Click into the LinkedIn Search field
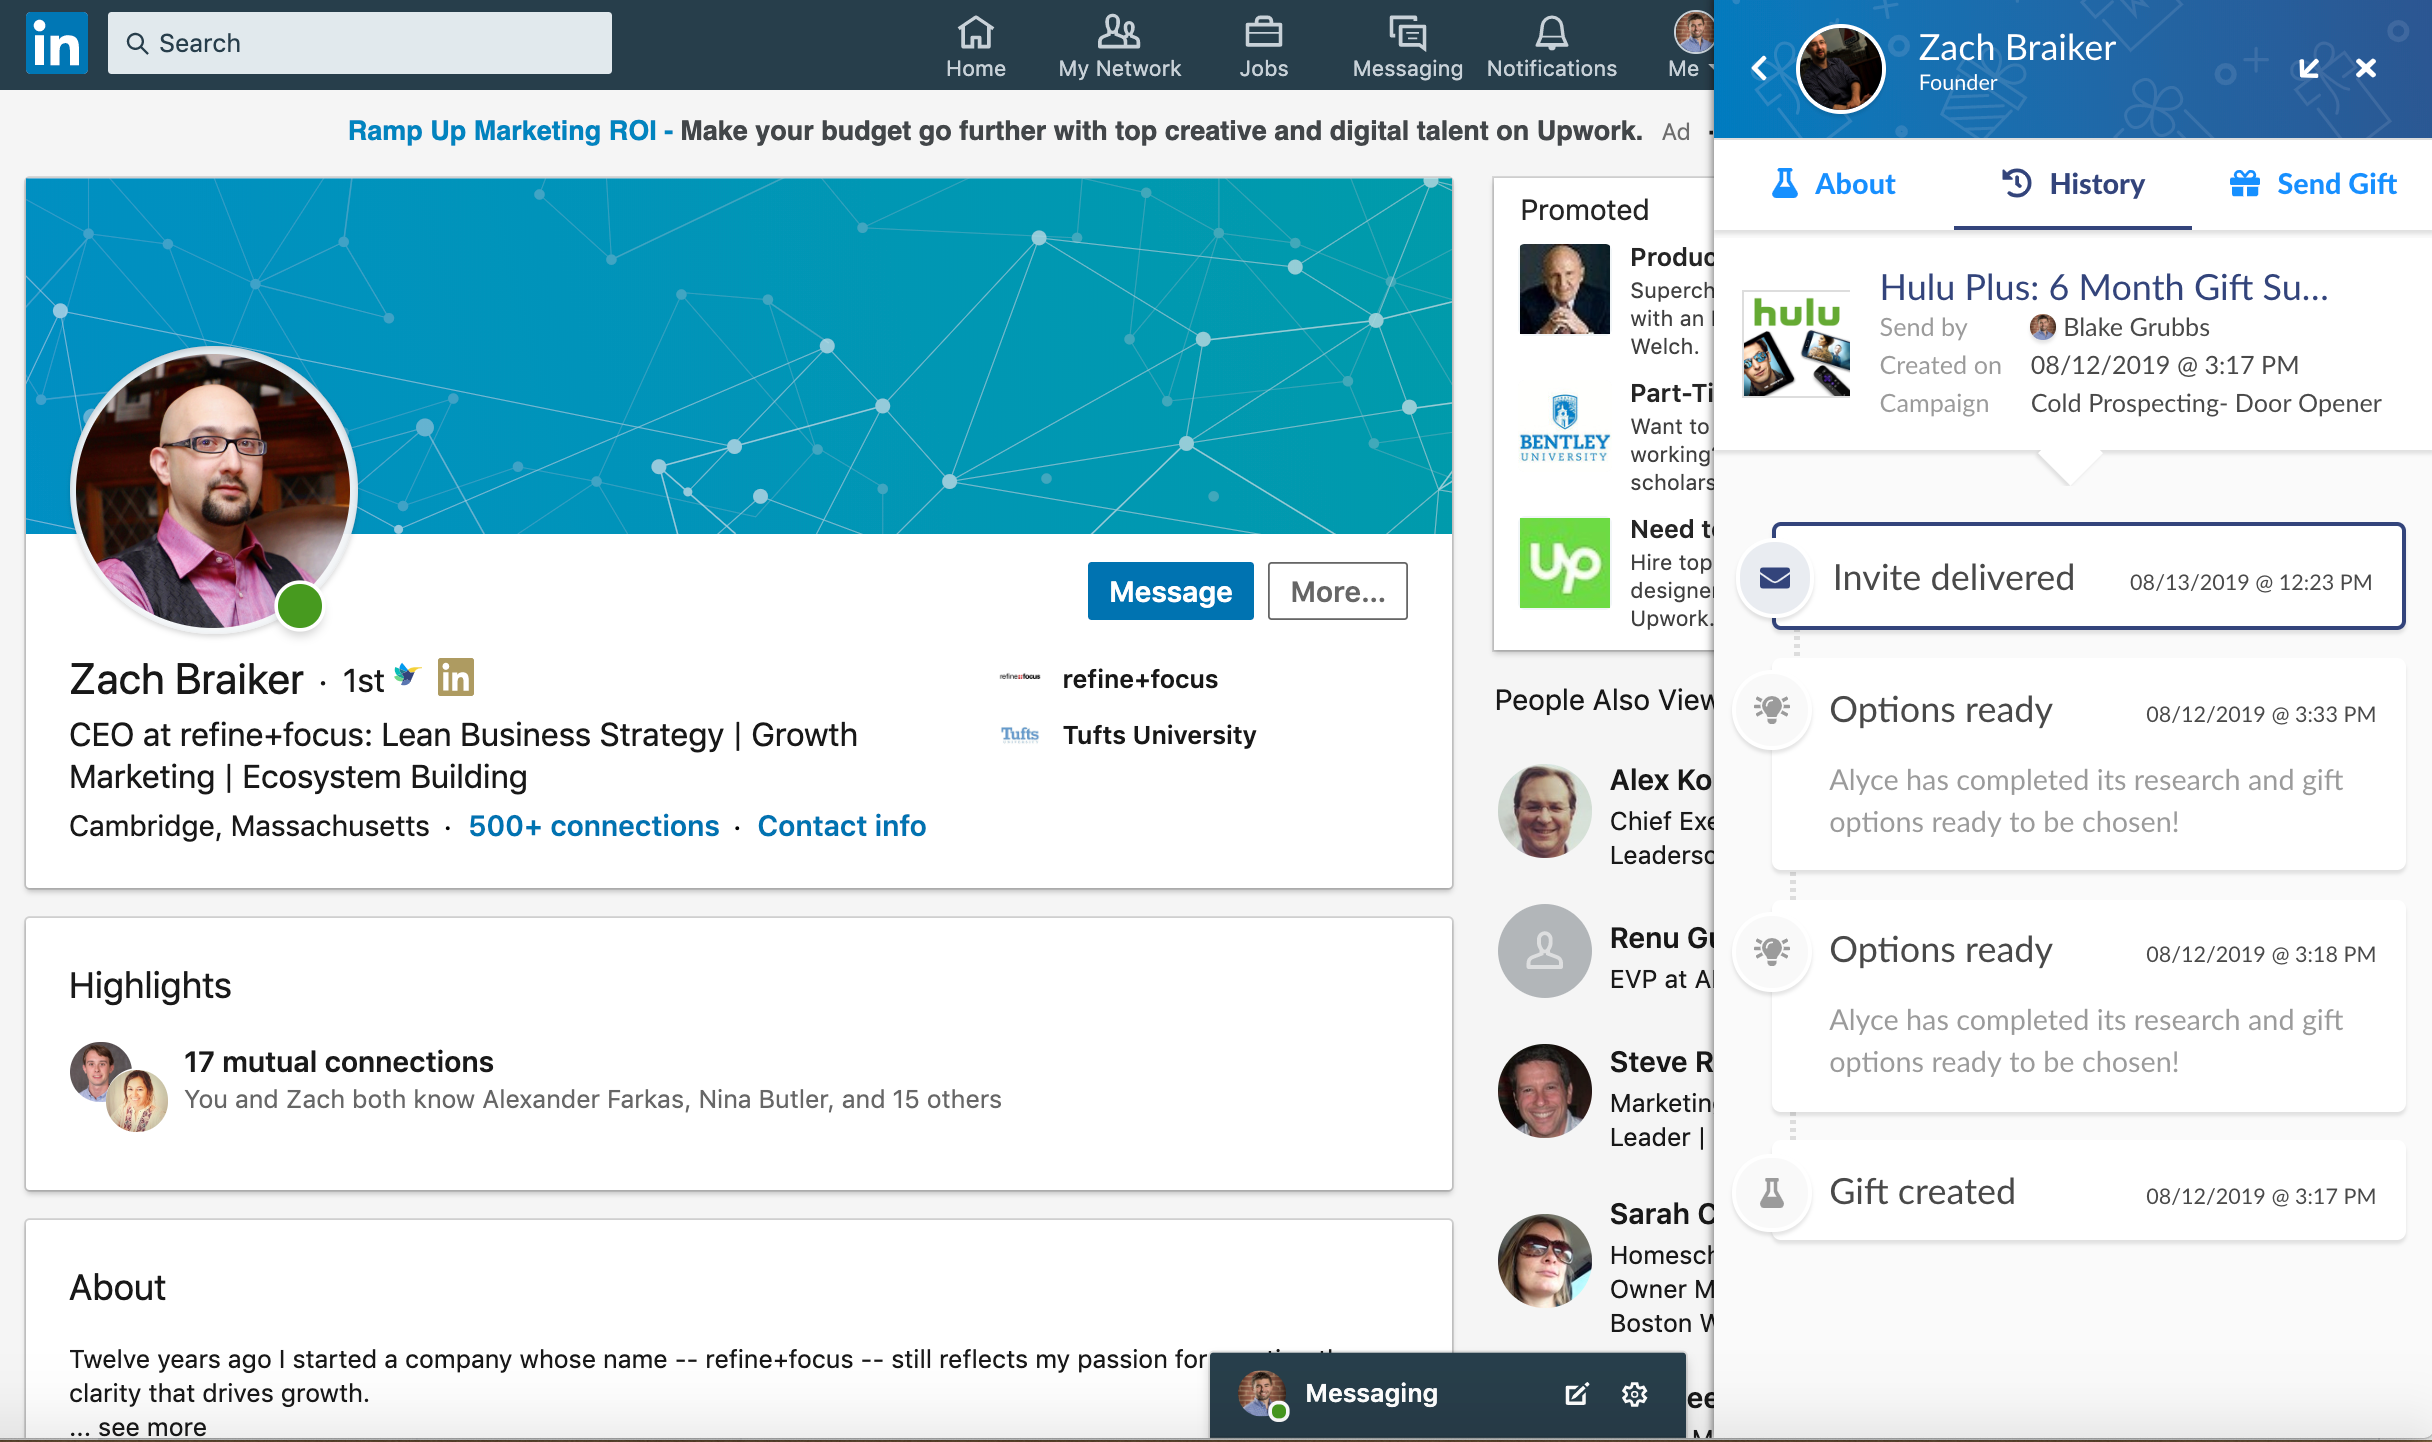Screen dimensions: 2432x1442 click(360, 43)
